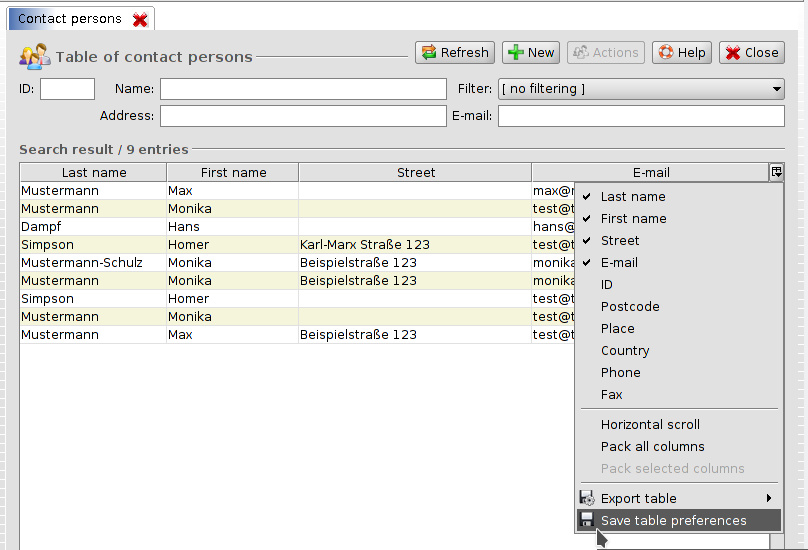The height and width of the screenshot is (550, 808).
Task: Click into the Name input field
Action: coord(303,89)
